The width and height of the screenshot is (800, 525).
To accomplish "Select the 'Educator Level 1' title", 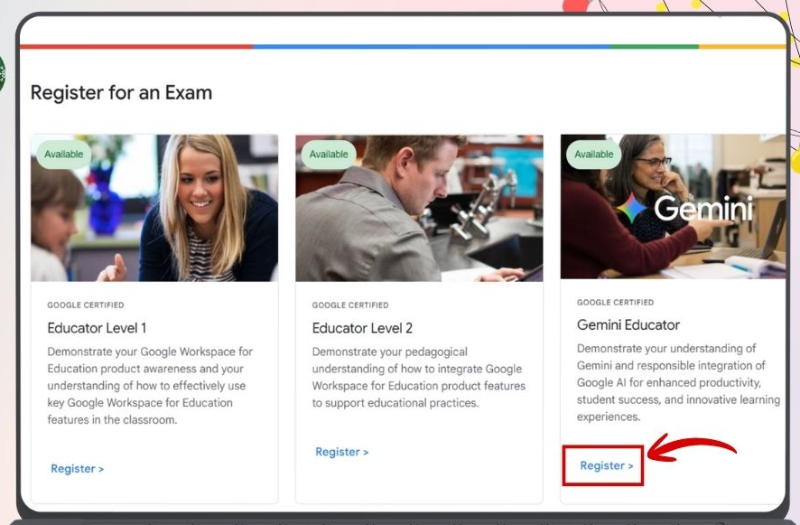I will [x=97, y=328].
